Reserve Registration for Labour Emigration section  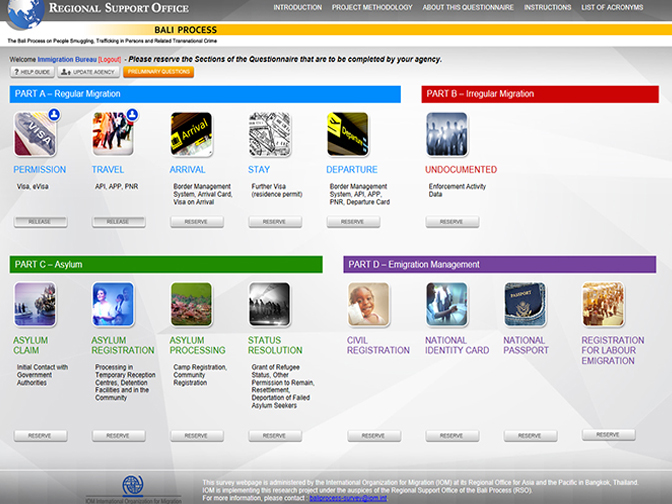pos(609,435)
